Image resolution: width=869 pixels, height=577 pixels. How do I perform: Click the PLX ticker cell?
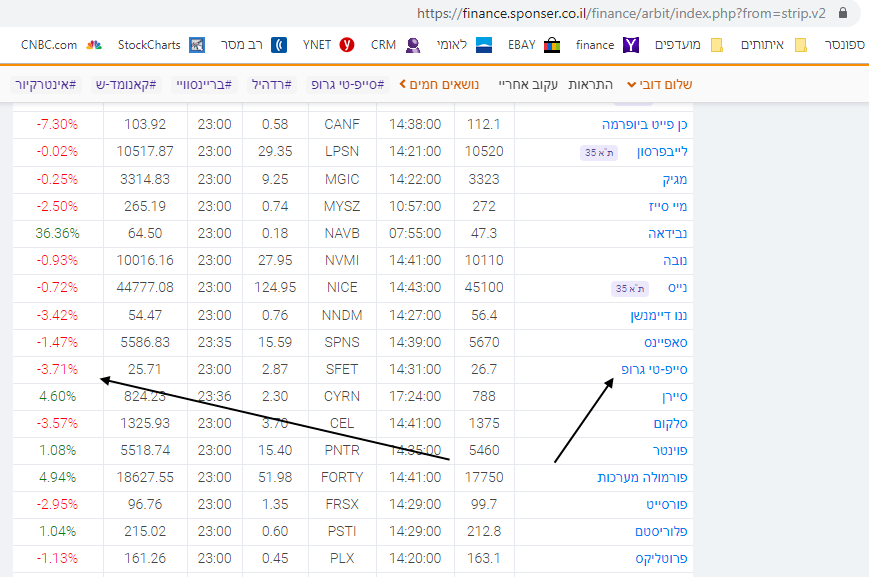coord(342,558)
